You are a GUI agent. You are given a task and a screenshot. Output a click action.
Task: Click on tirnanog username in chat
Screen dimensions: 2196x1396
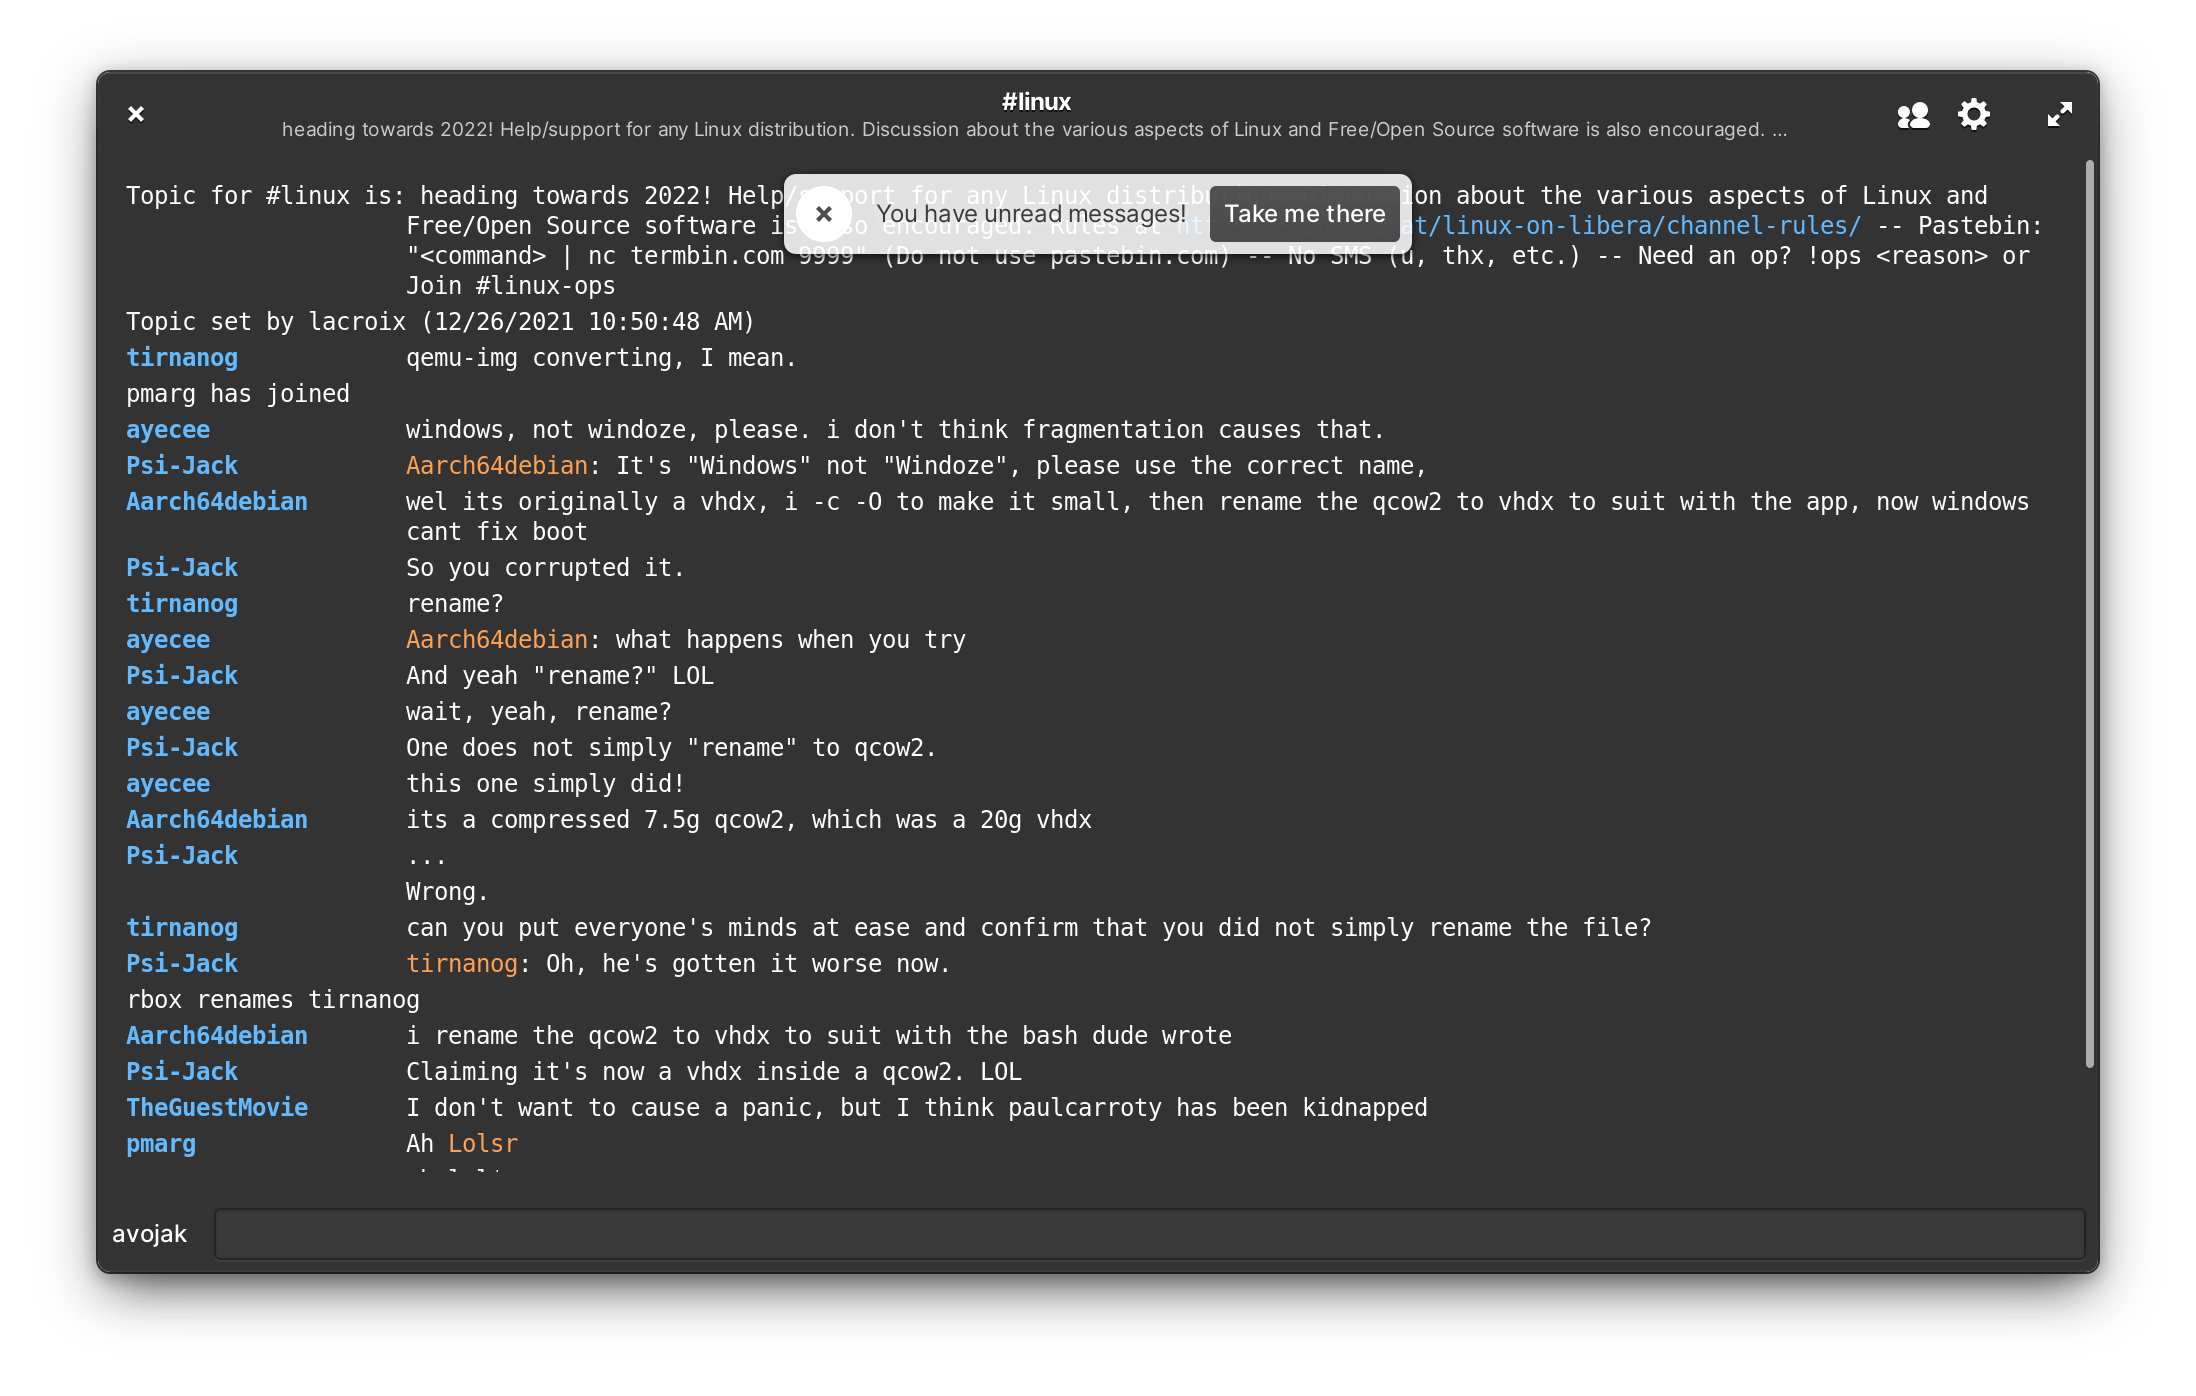click(x=179, y=355)
